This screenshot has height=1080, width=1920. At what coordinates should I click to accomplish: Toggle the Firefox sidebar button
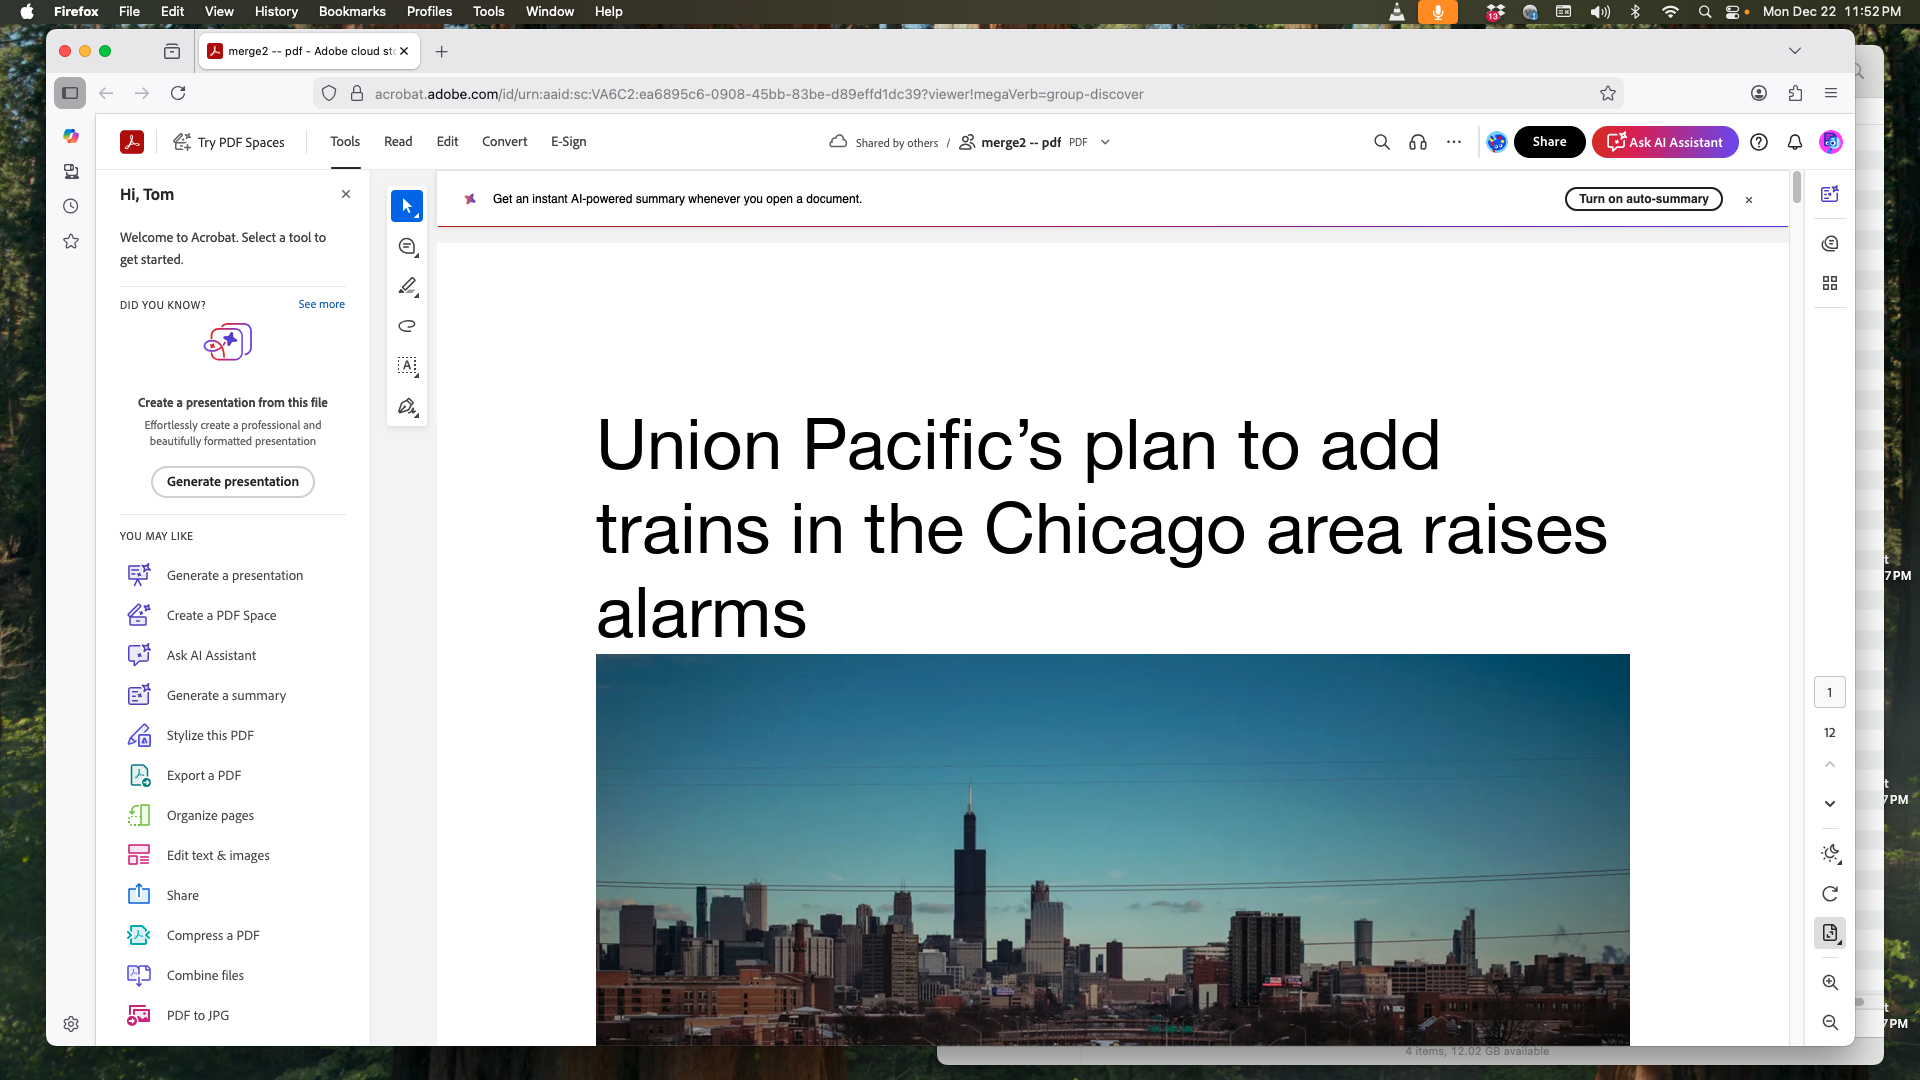[x=70, y=93]
